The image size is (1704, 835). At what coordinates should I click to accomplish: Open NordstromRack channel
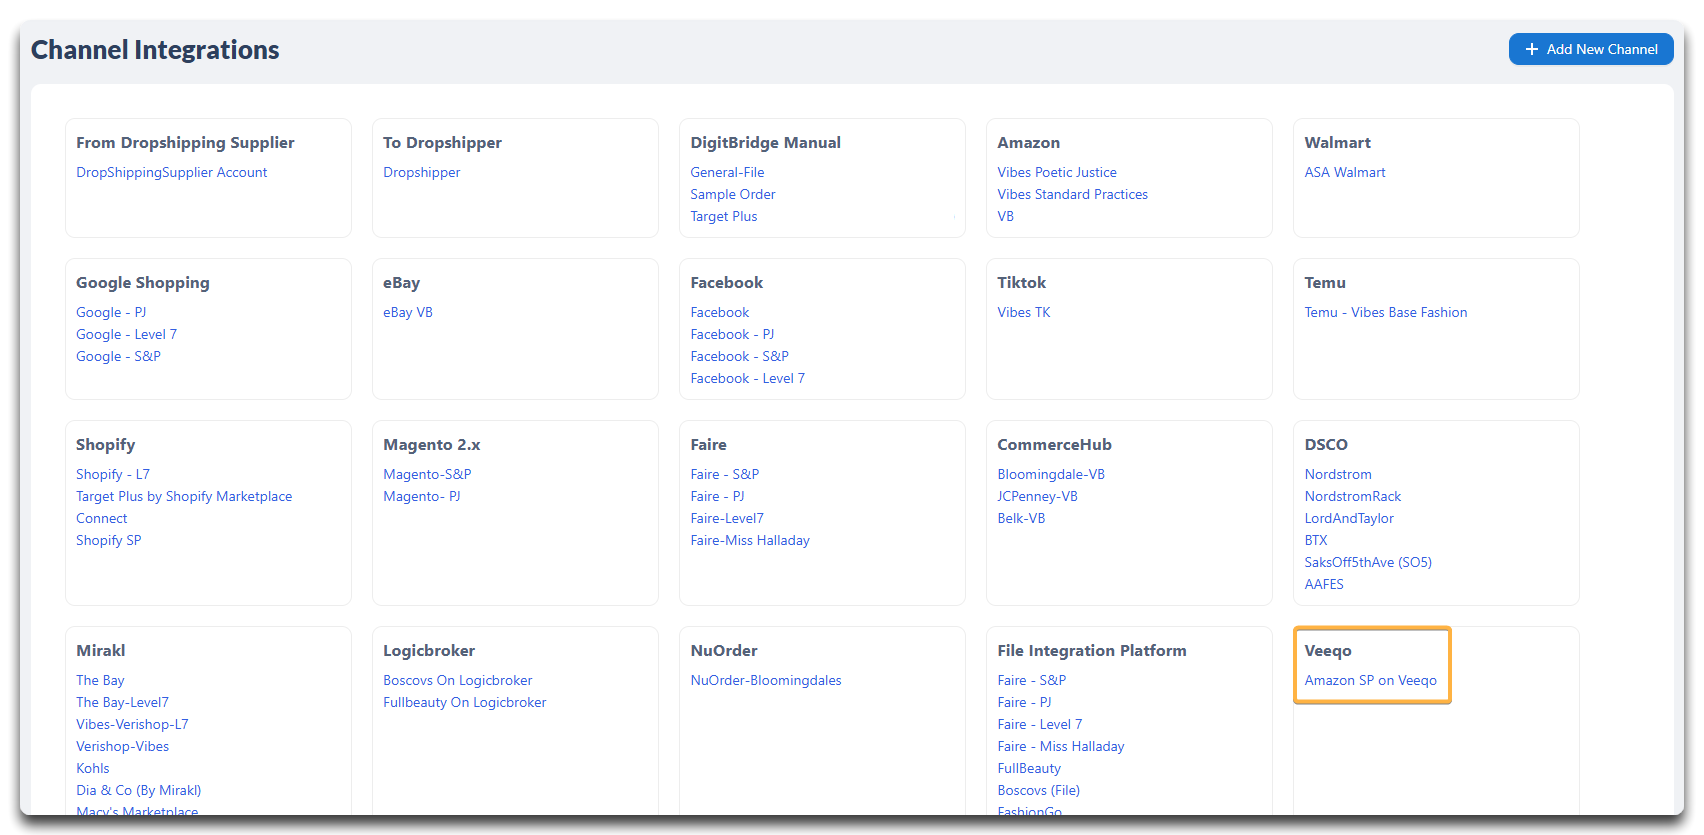click(x=1353, y=496)
